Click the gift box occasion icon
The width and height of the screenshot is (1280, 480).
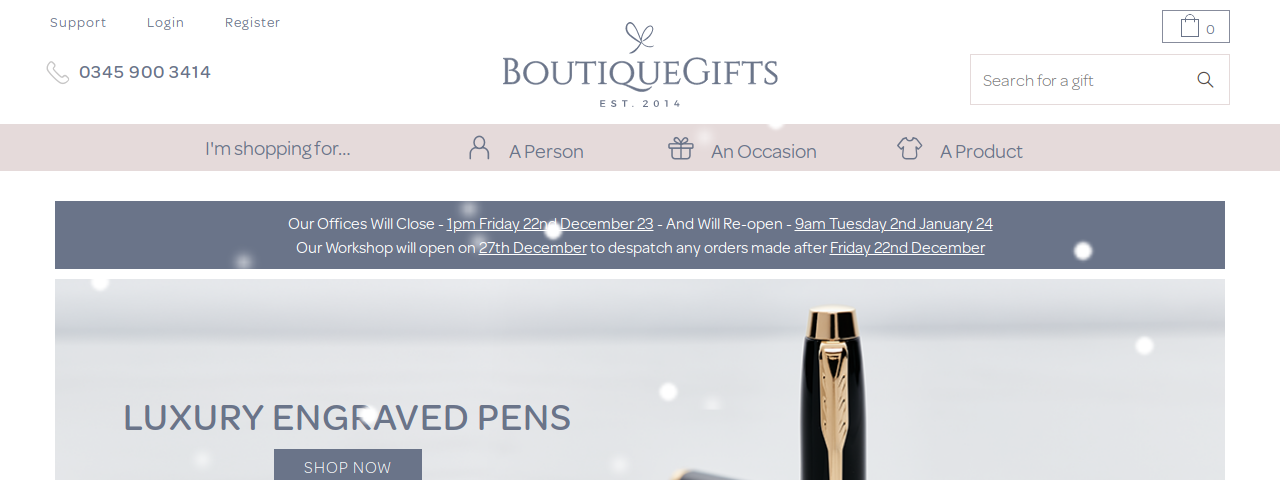pyautogui.click(x=681, y=148)
